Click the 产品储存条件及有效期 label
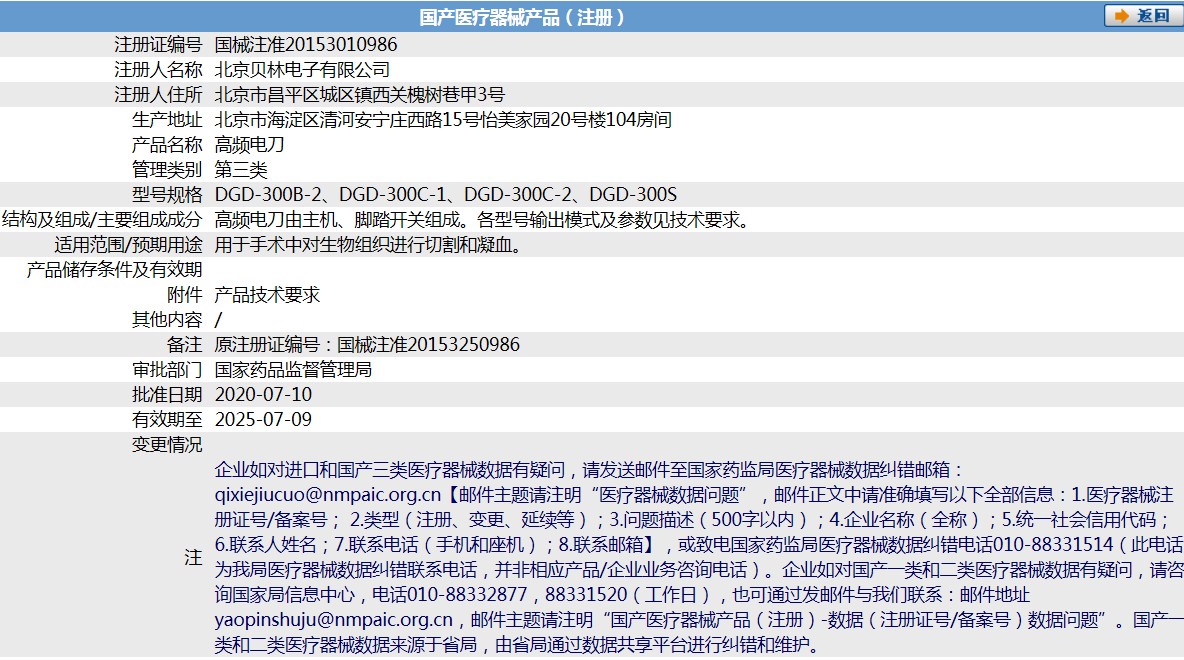 pos(114,270)
